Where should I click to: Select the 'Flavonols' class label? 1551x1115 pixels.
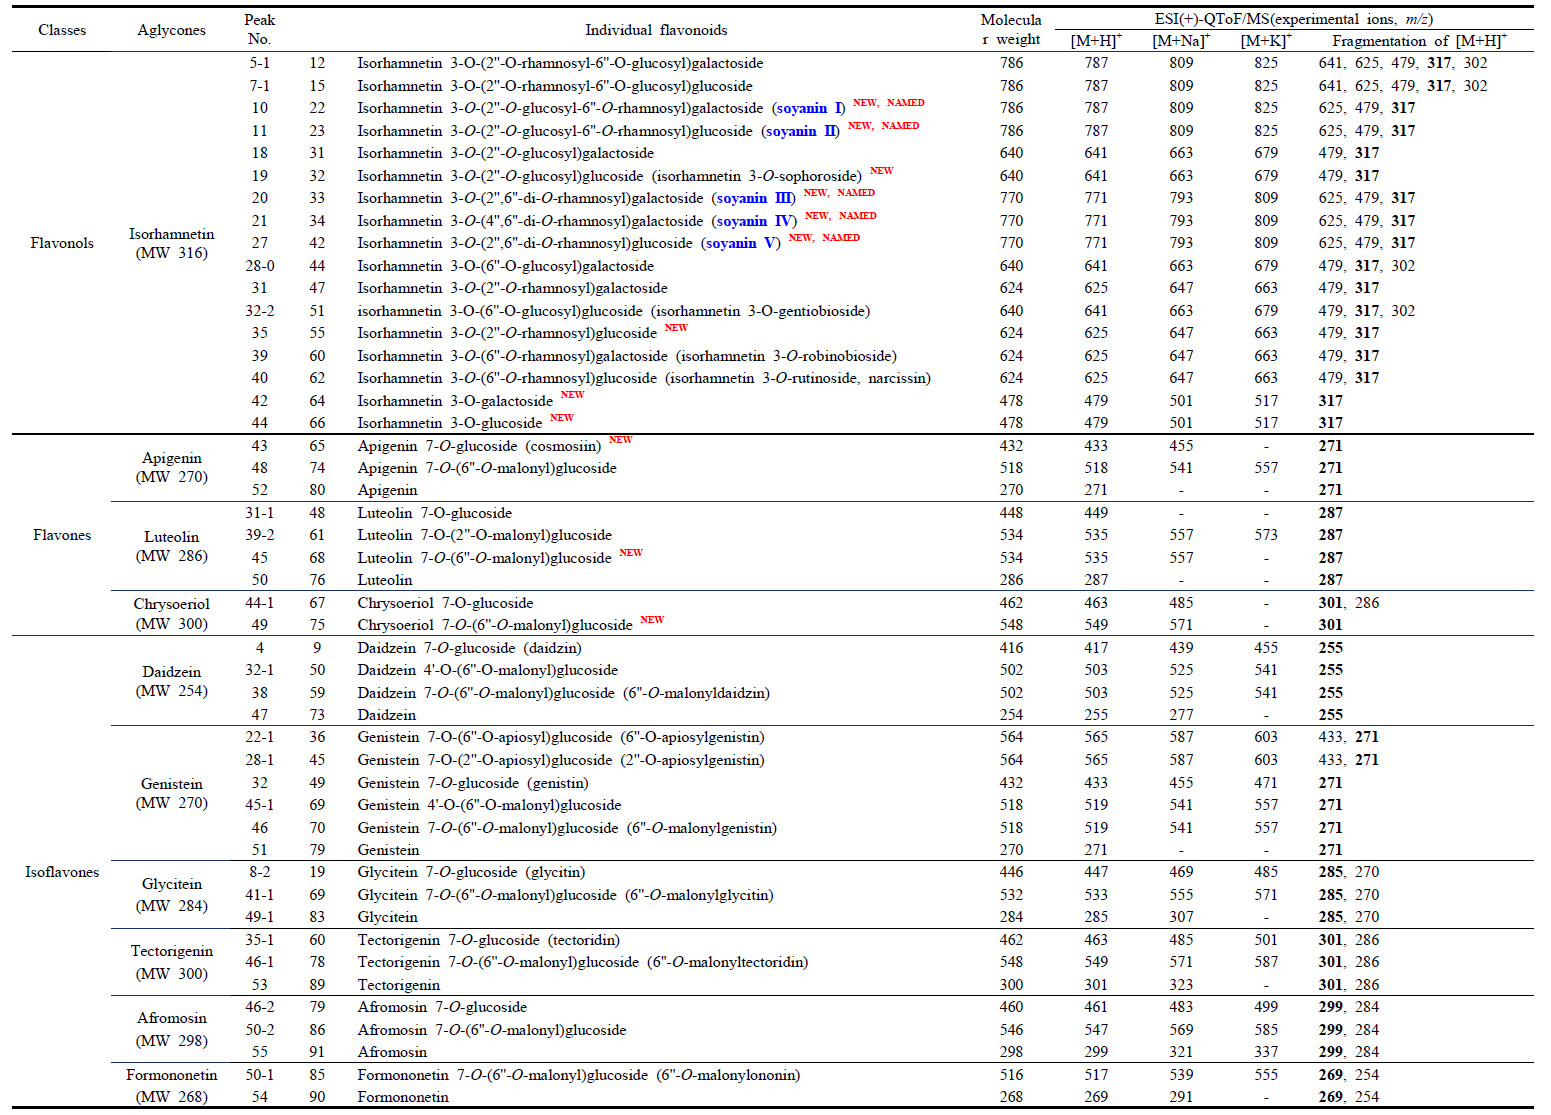tap(62, 243)
